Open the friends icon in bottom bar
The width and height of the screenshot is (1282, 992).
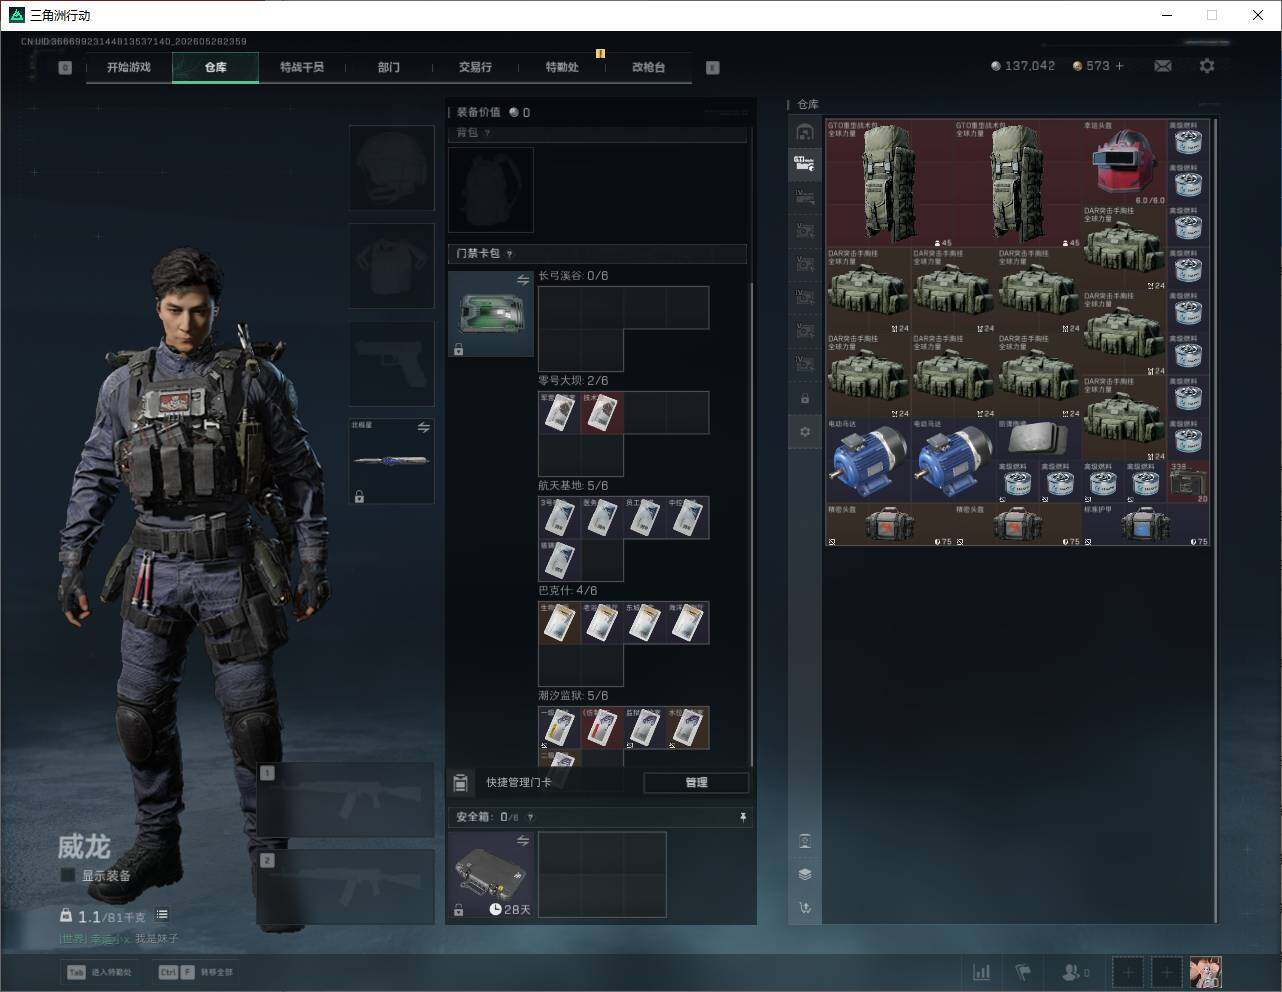point(1075,972)
